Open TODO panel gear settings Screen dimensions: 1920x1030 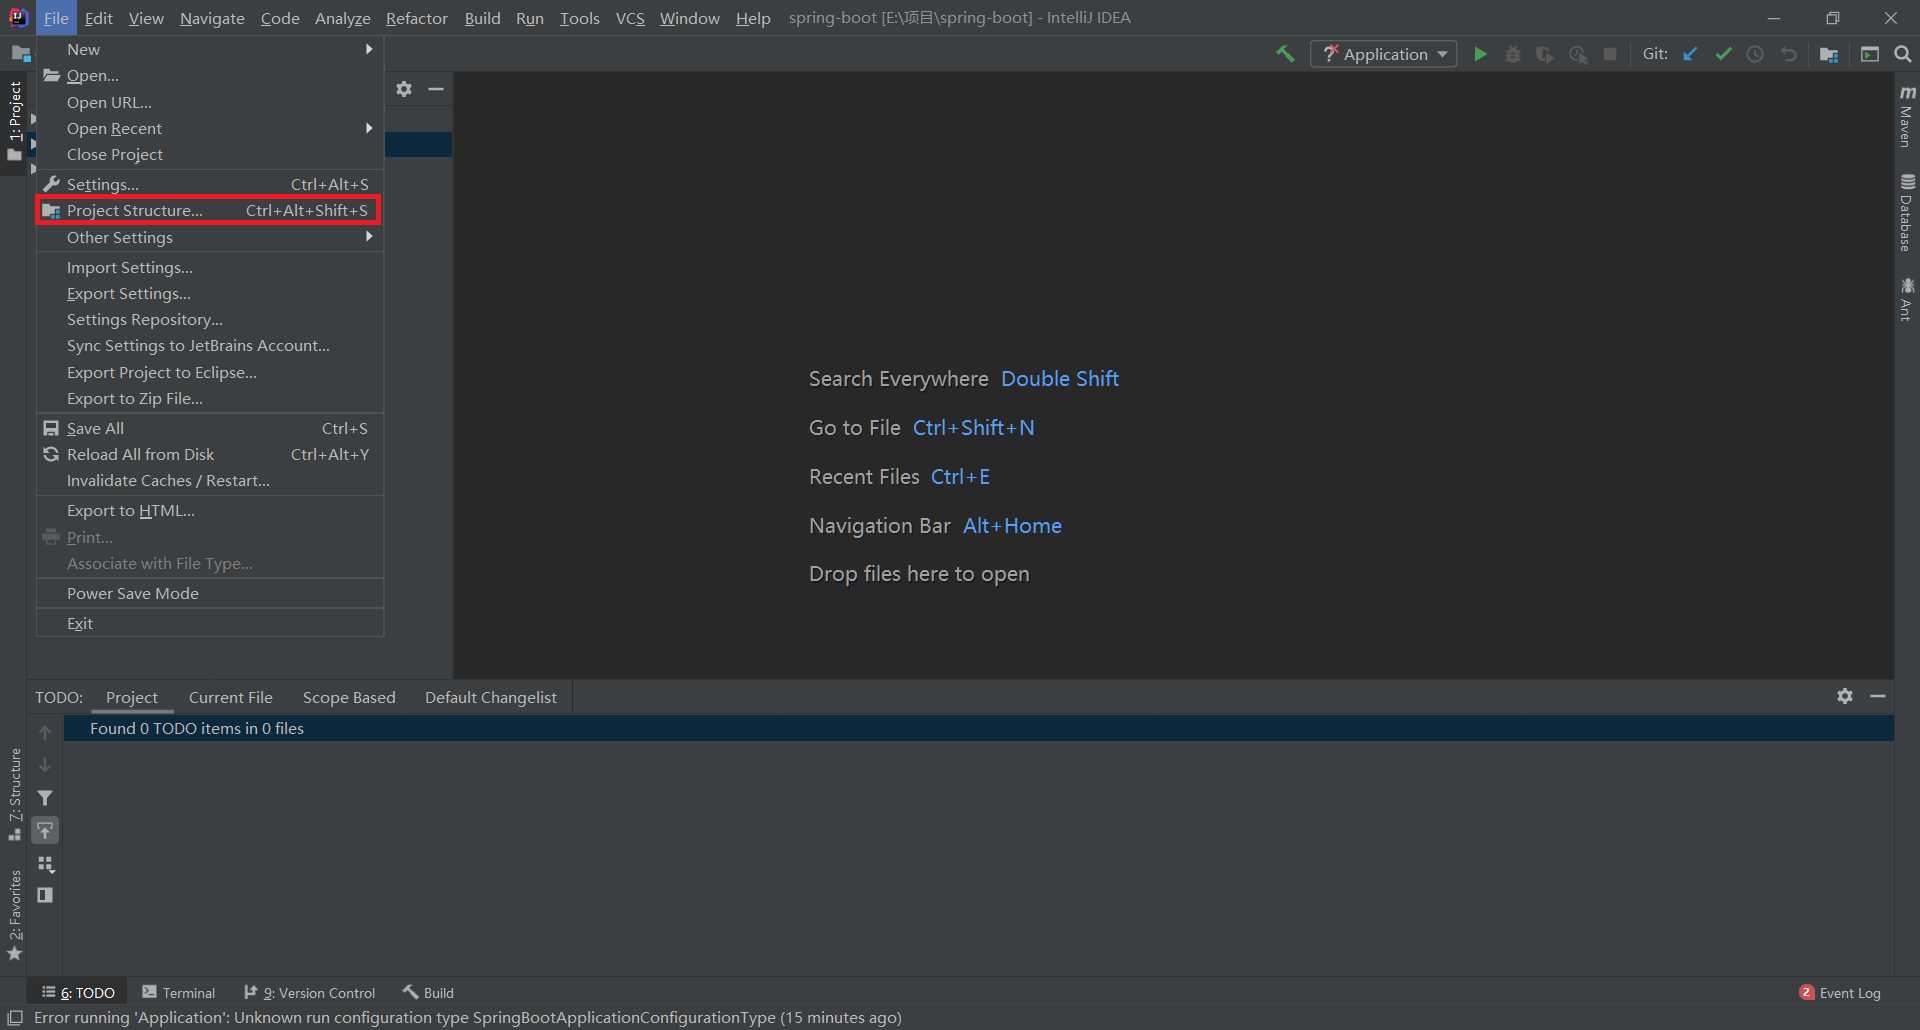[x=1845, y=696]
